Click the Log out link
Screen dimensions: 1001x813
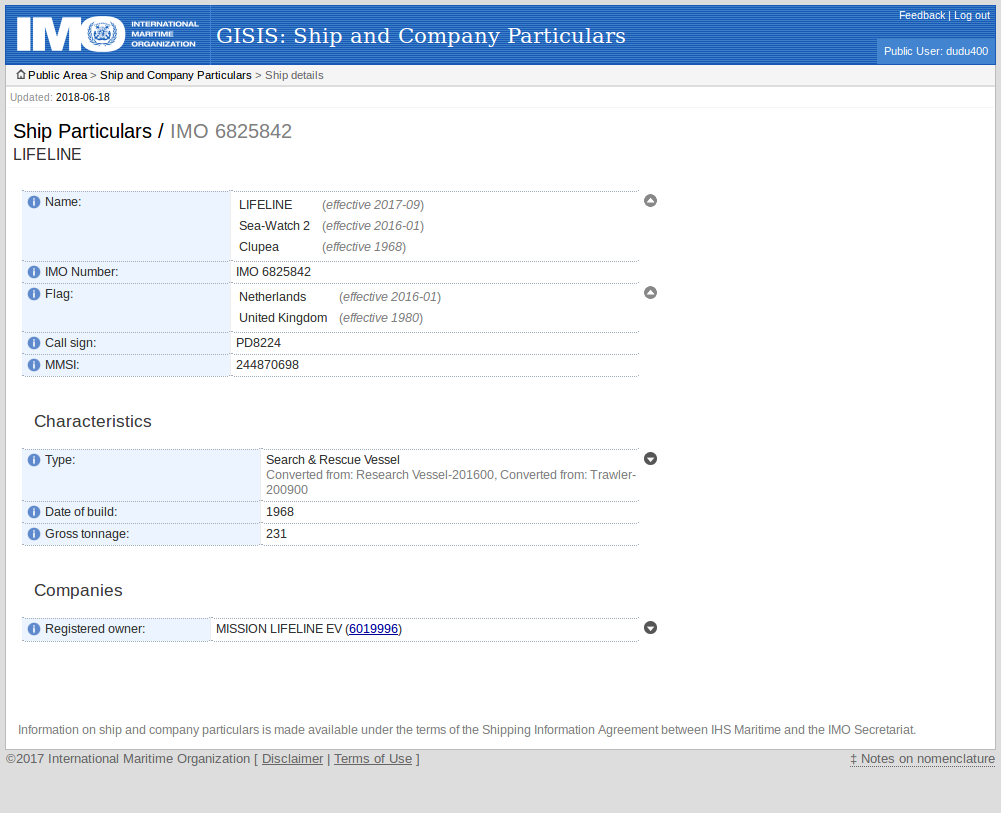972,15
